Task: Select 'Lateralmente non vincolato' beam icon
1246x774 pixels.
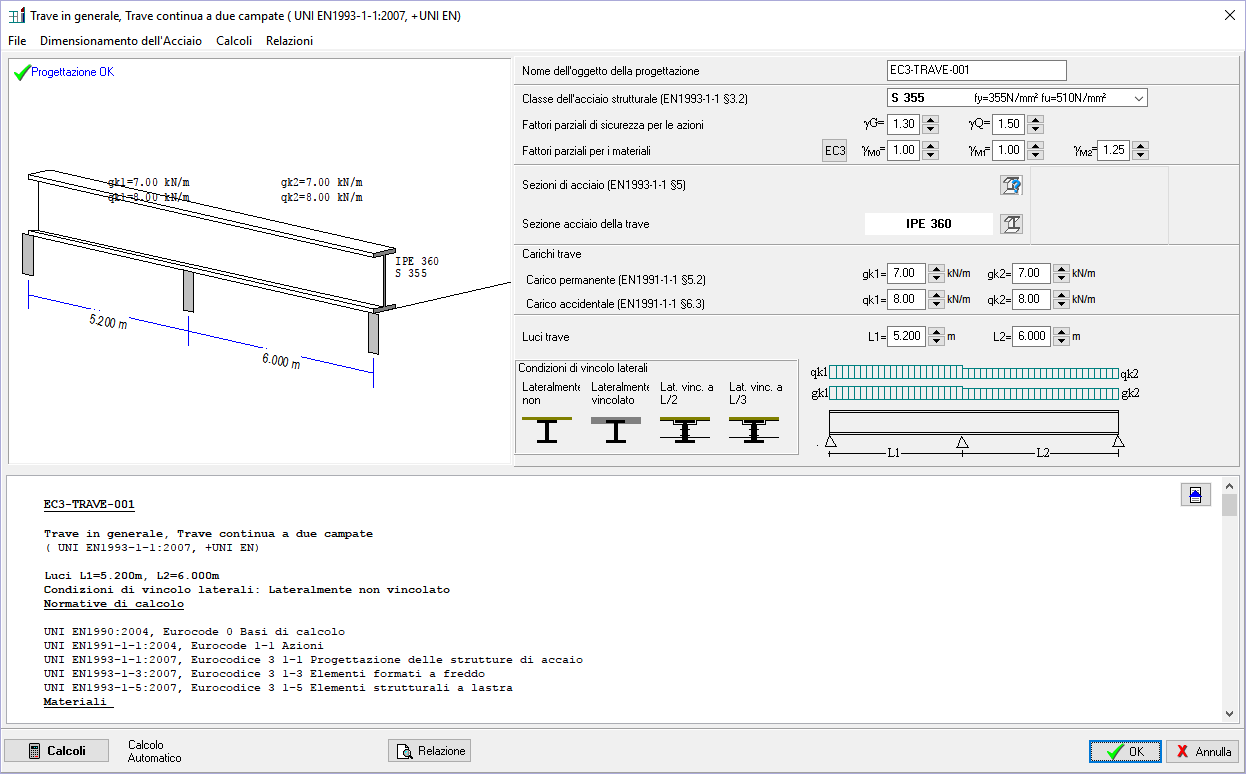Action: 547,430
